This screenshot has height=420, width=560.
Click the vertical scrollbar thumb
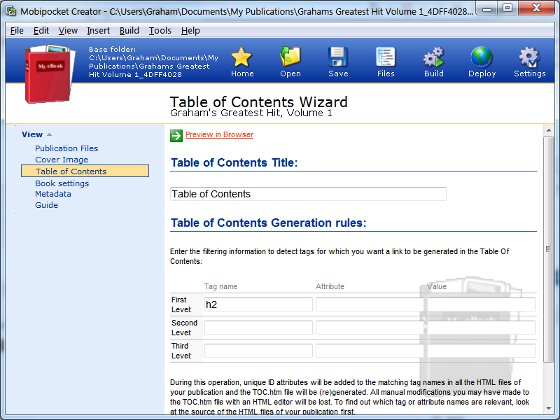(x=549, y=249)
